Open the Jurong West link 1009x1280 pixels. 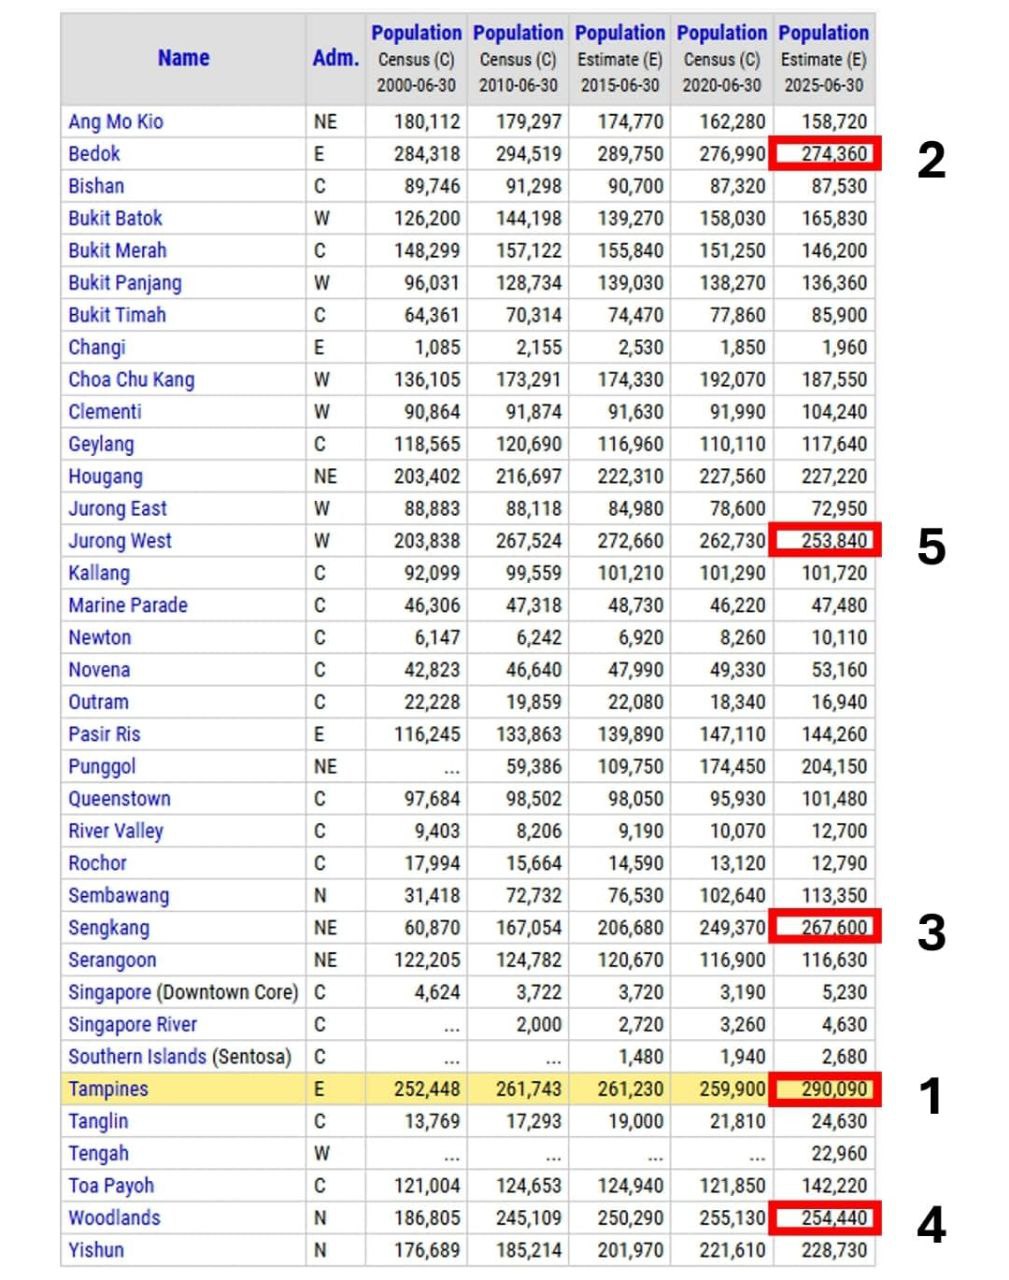pyautogui.click(x=120, y=541)
